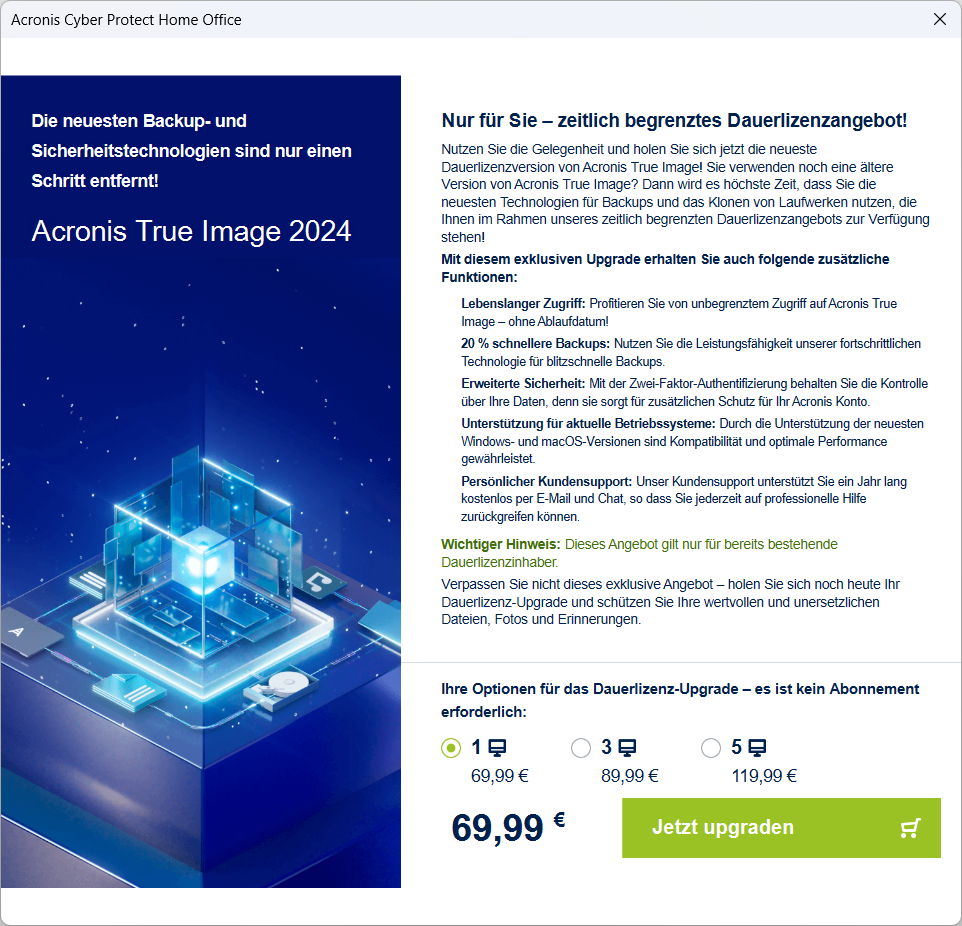This screenshot has width=962, height=926.
Task: Click the shopping cart icon on the green button
Action: 909,827
